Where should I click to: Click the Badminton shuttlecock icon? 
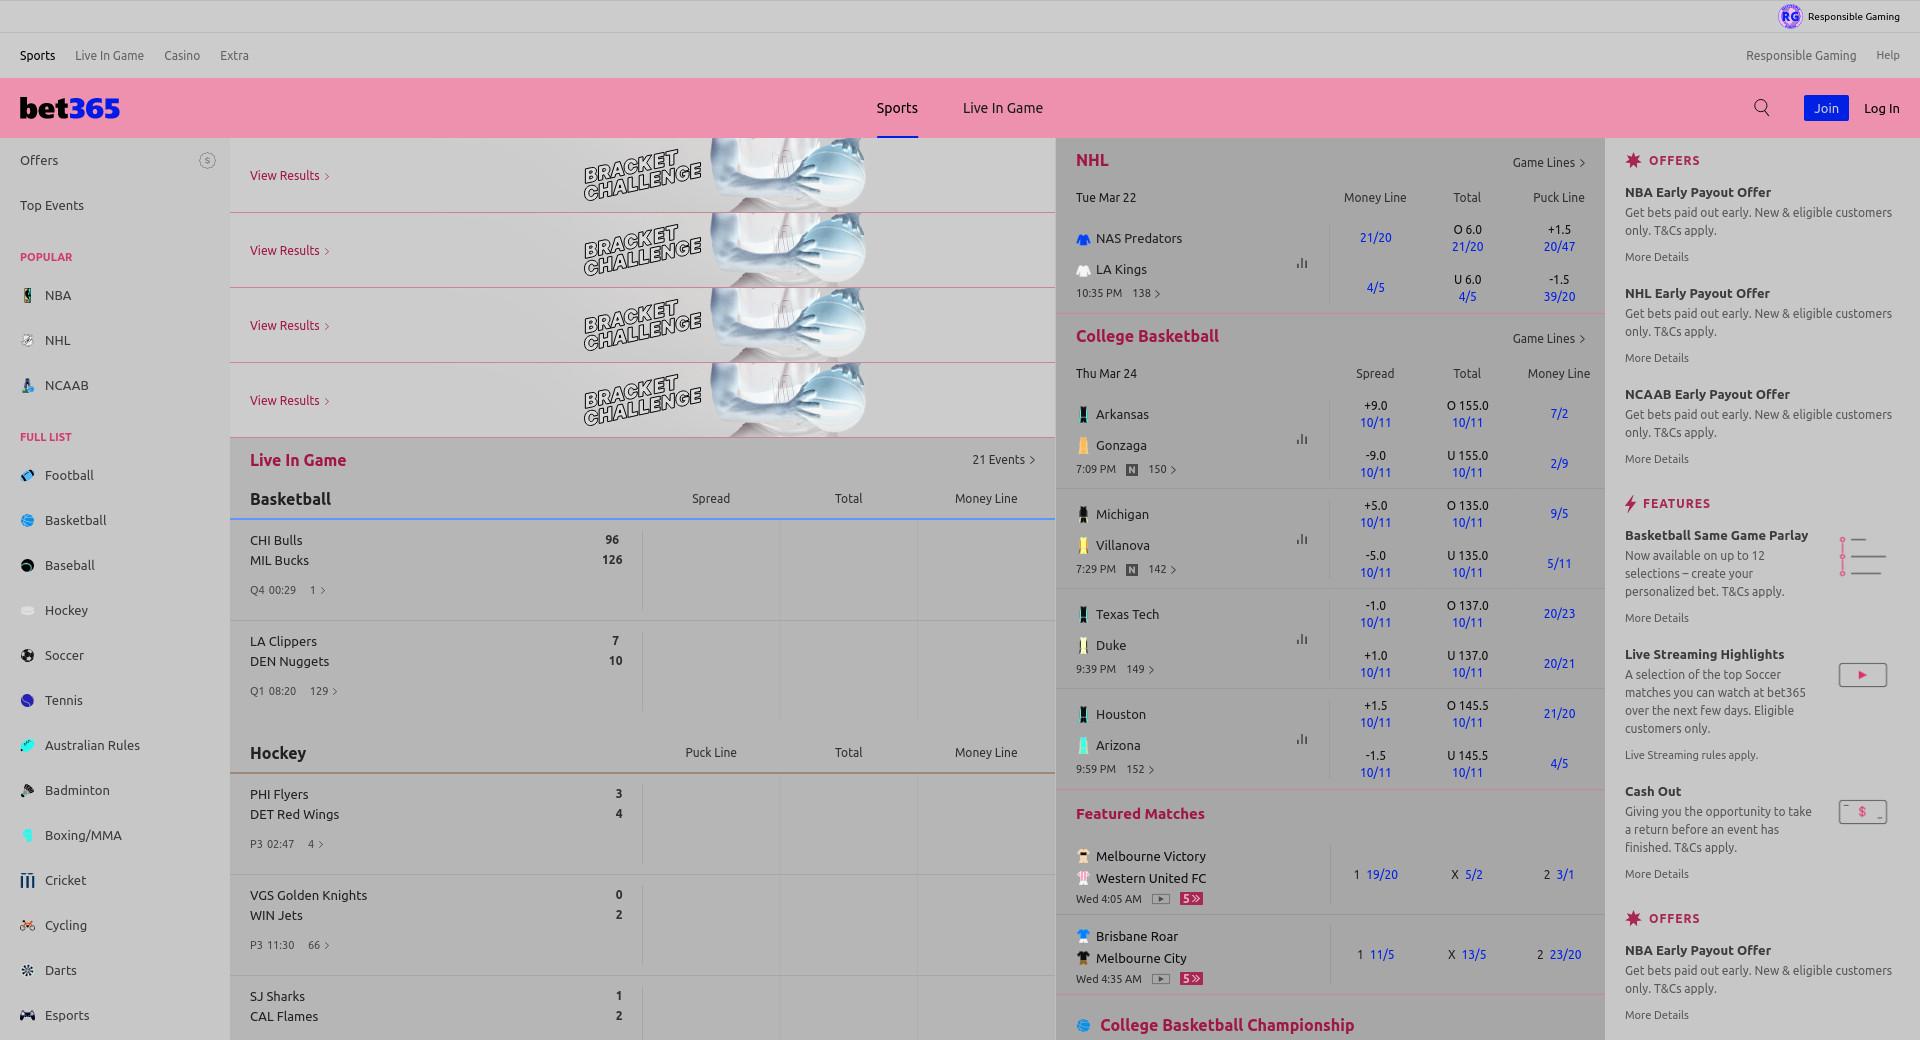pos(28,790)
